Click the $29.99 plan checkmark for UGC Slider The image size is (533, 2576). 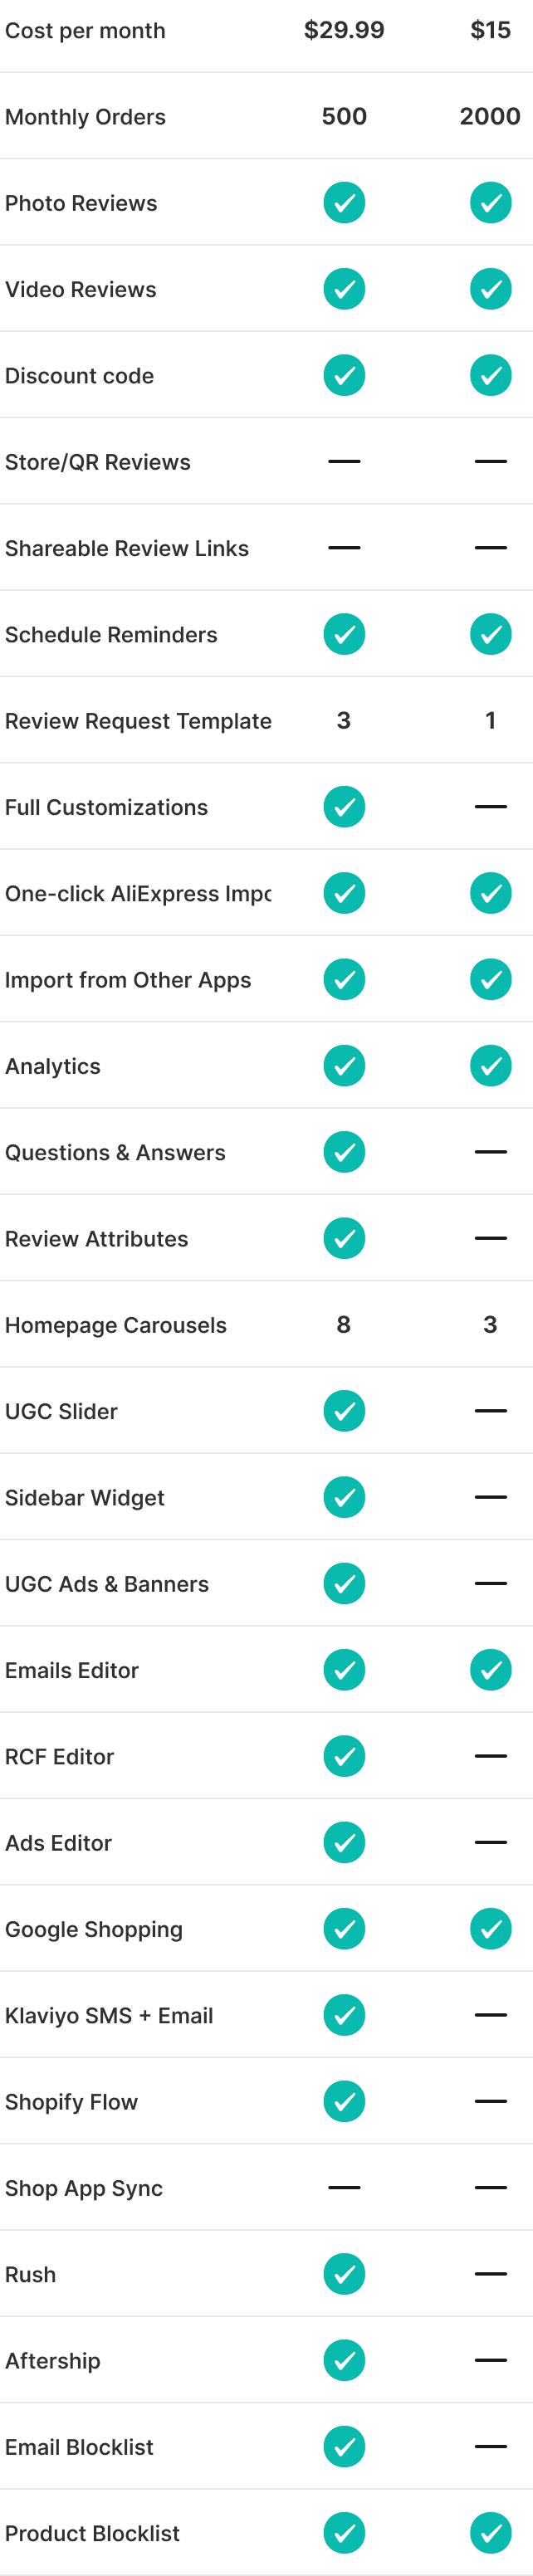coord(344,1411)
